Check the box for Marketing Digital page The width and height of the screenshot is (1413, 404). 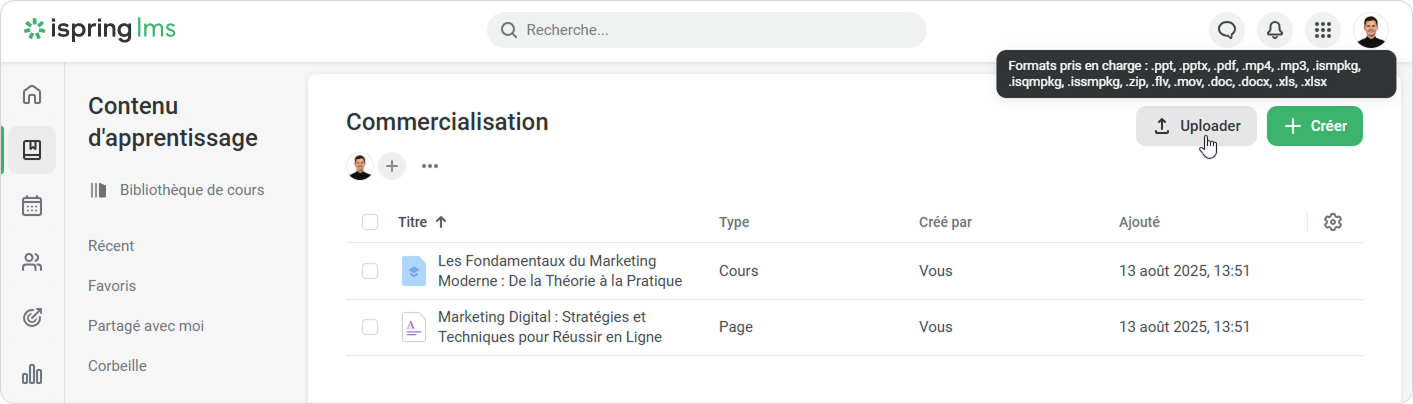pyautogui.click(x=370, y=327)
